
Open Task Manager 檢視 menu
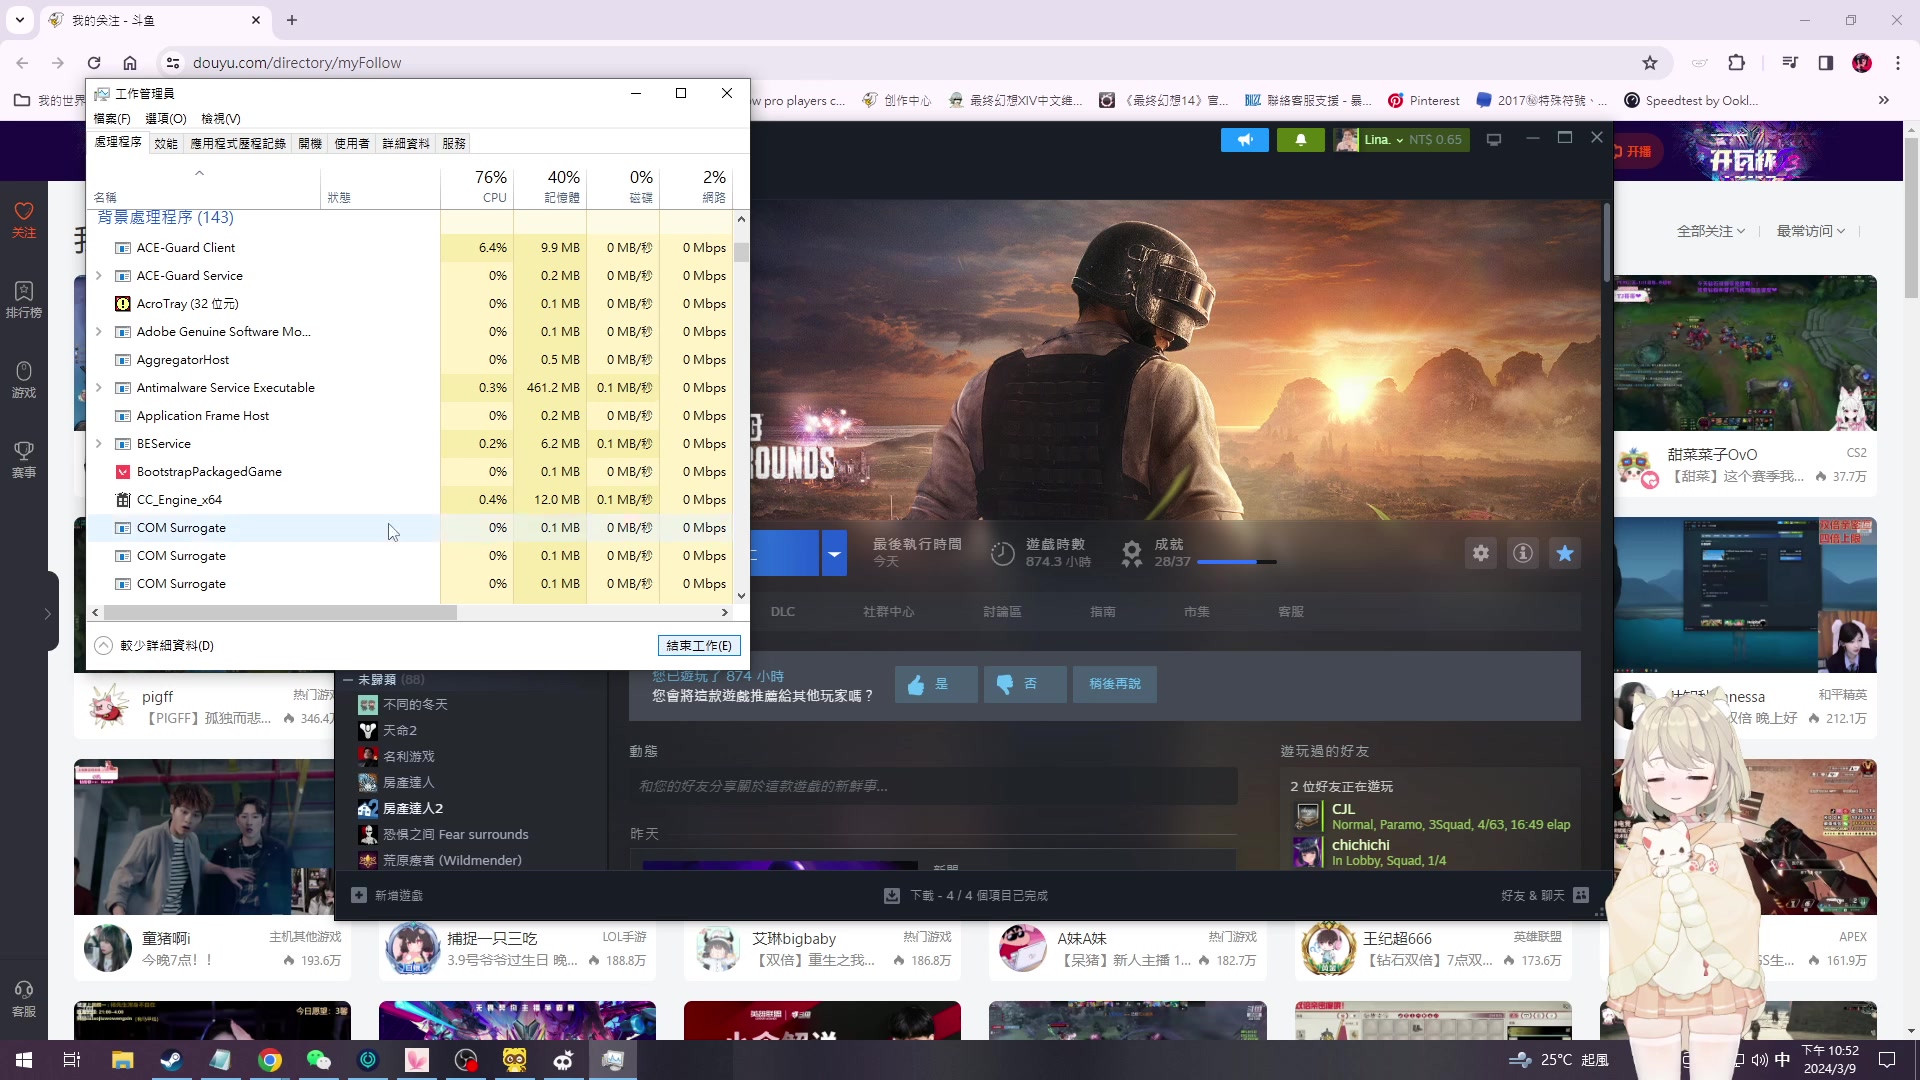click(221, 118)
